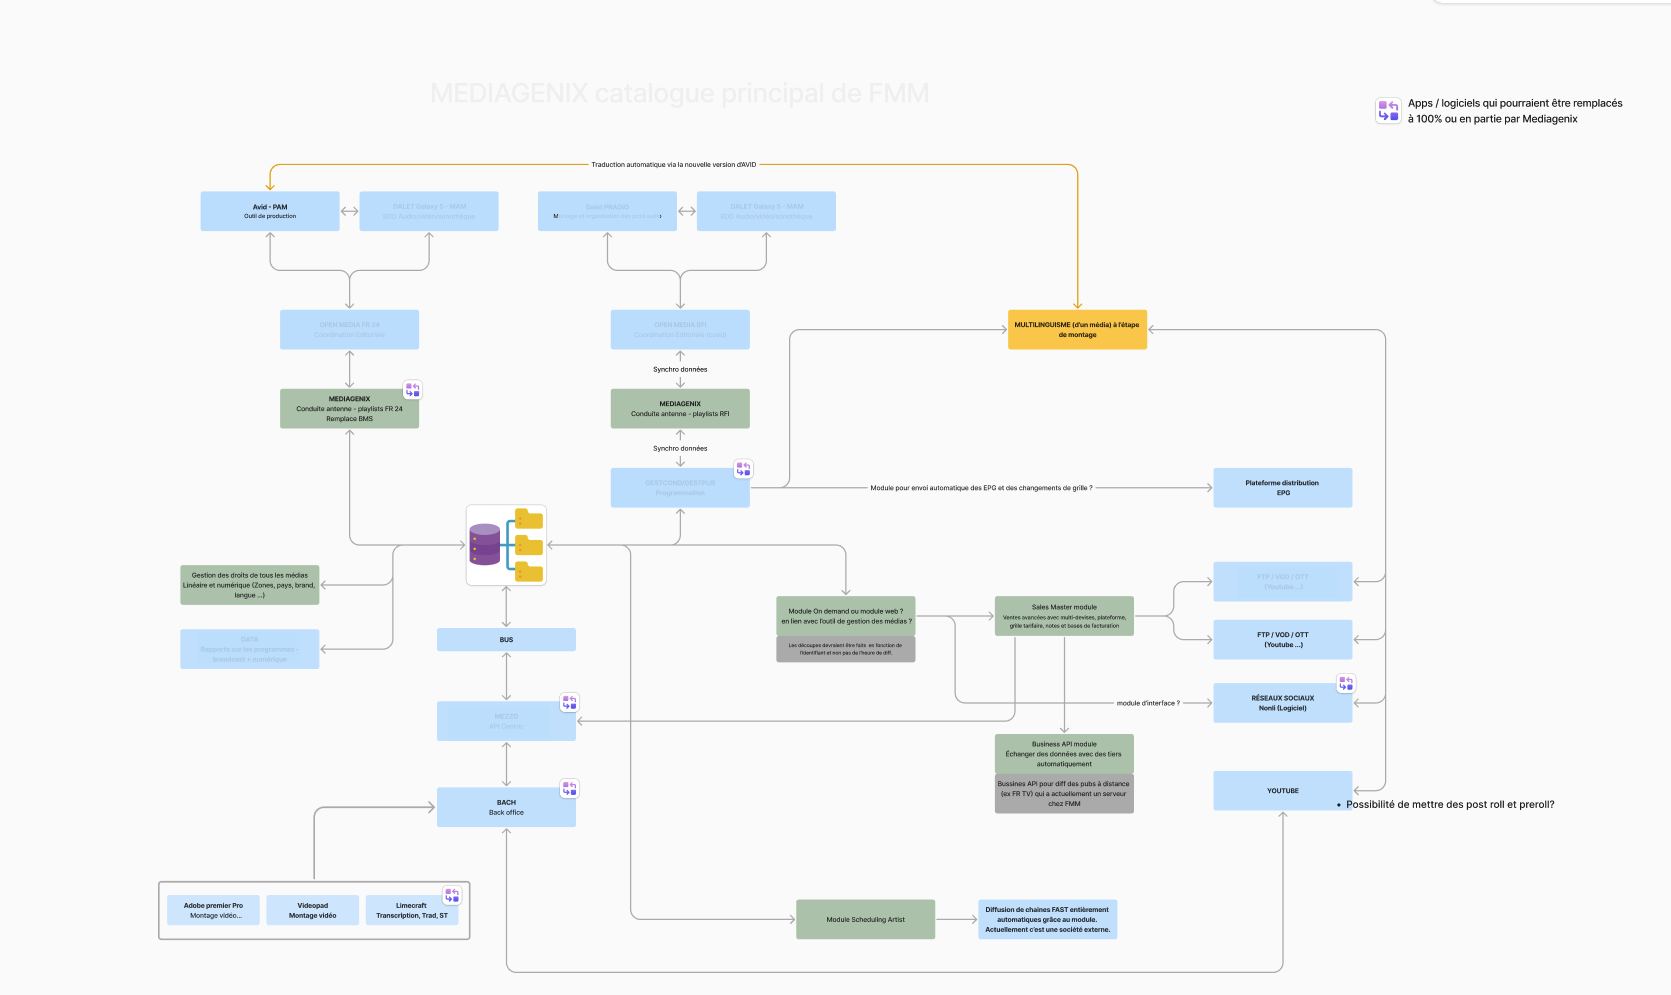Select the Sales Master module node

pos(1064,616)
